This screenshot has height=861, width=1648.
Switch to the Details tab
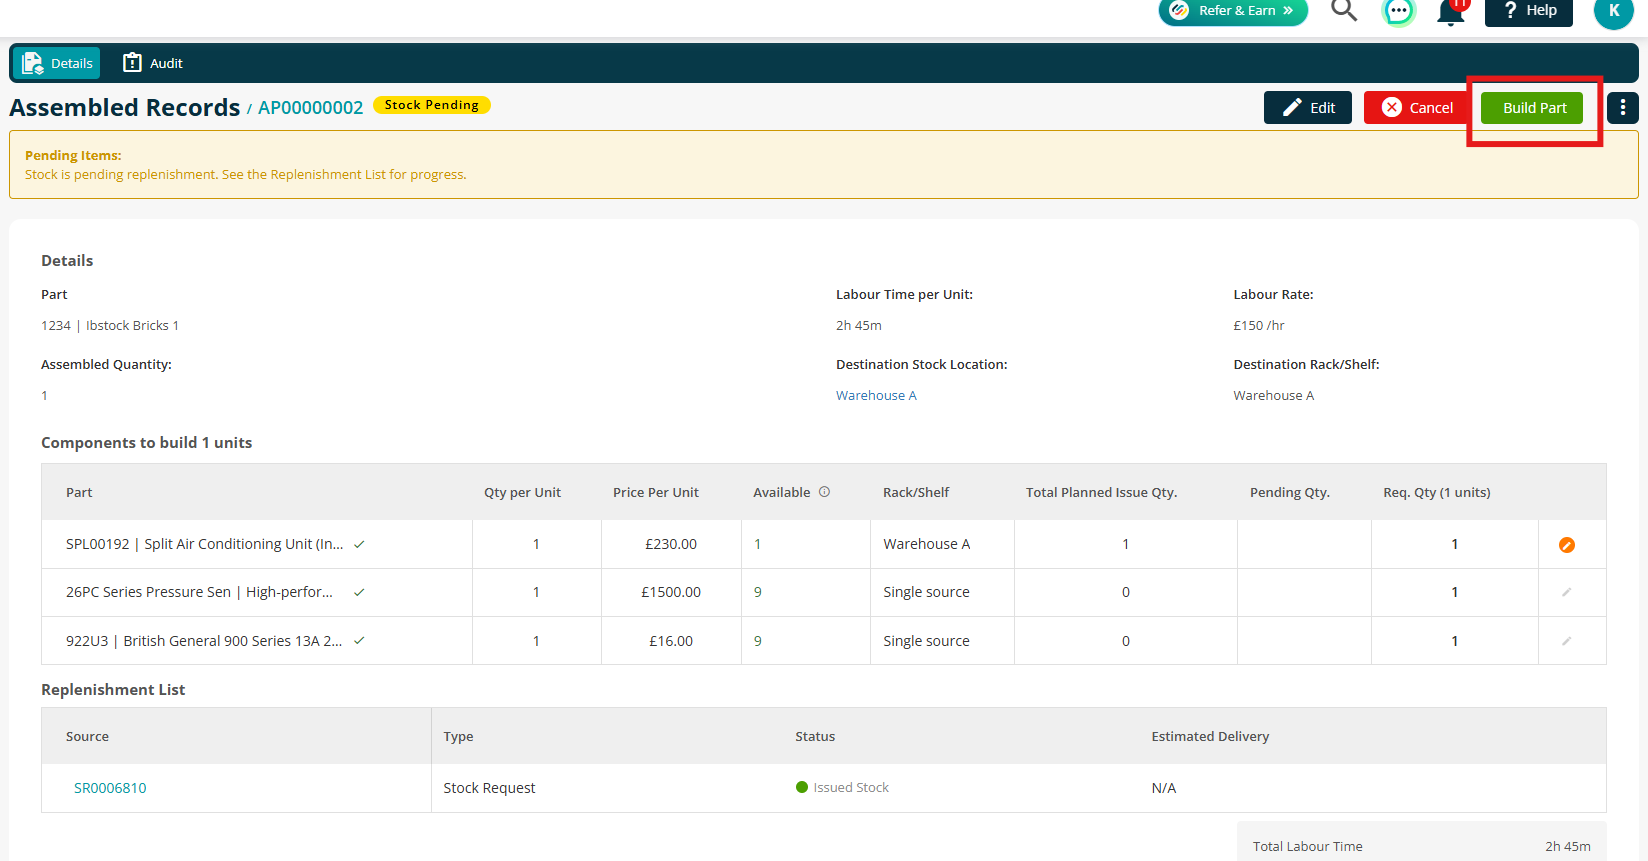[x=57, y=63]
